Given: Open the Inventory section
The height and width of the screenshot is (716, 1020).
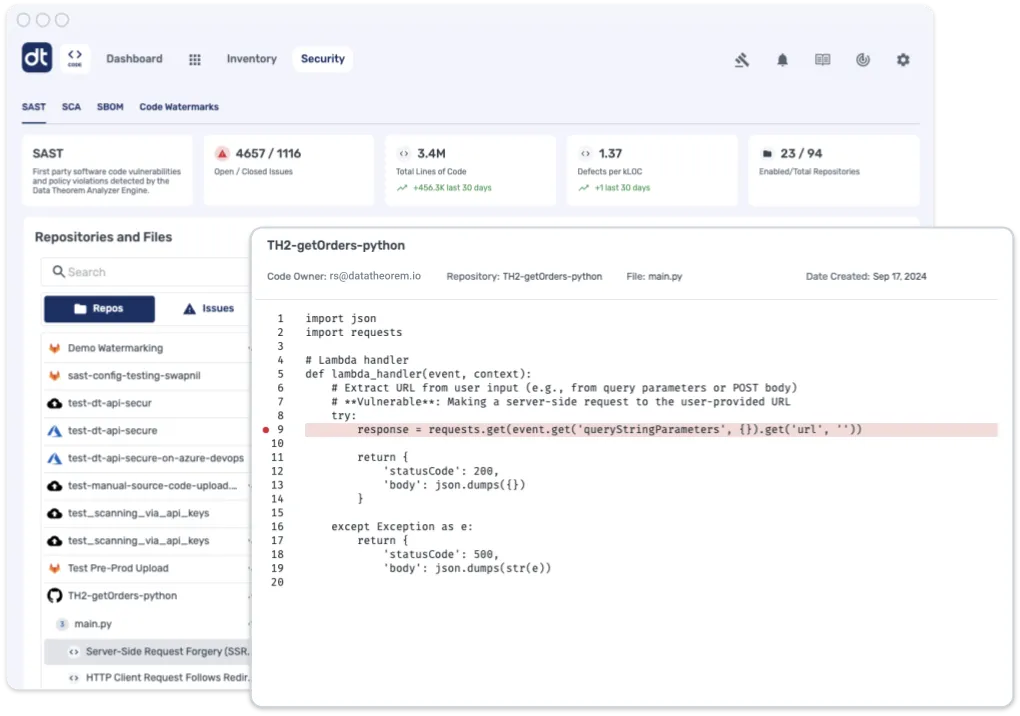Looking at the screenshot, I should coord(251,59).
